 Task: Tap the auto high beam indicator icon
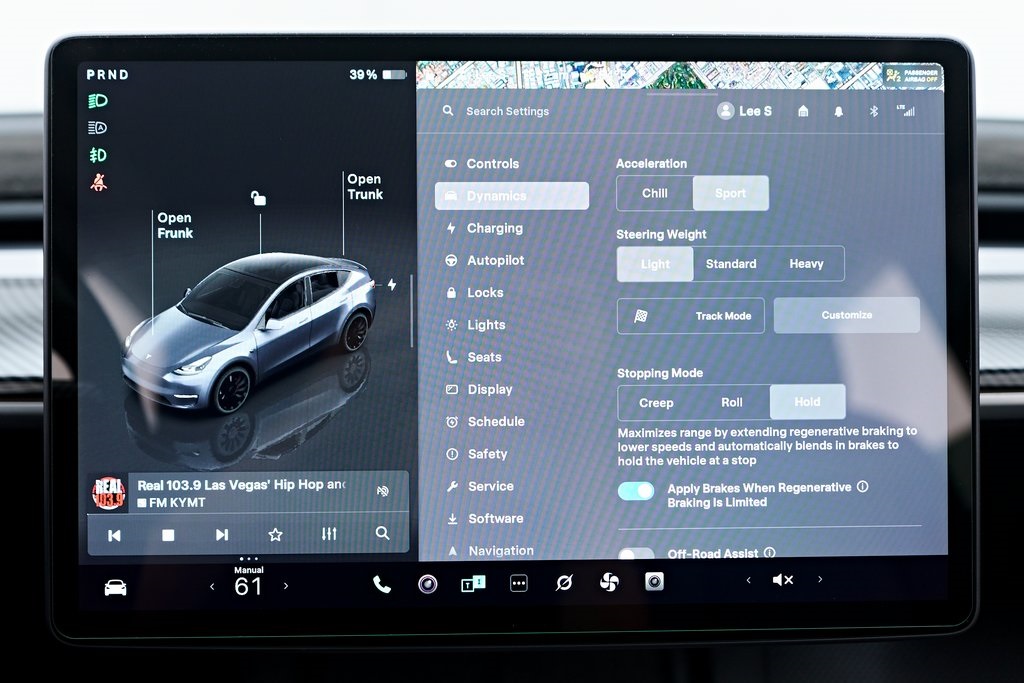pos(97,128)
